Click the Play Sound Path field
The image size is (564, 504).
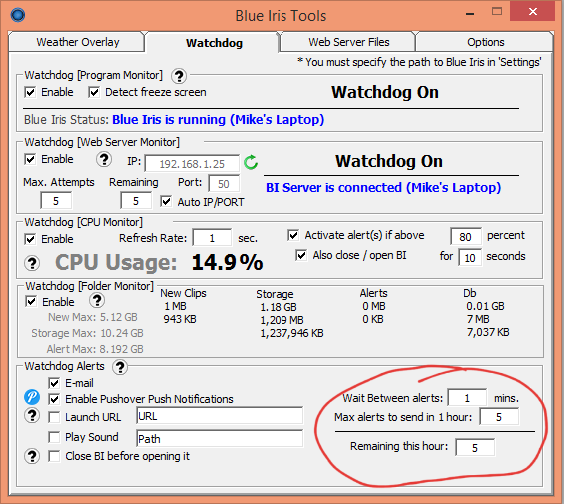click(x=220, y=439)
